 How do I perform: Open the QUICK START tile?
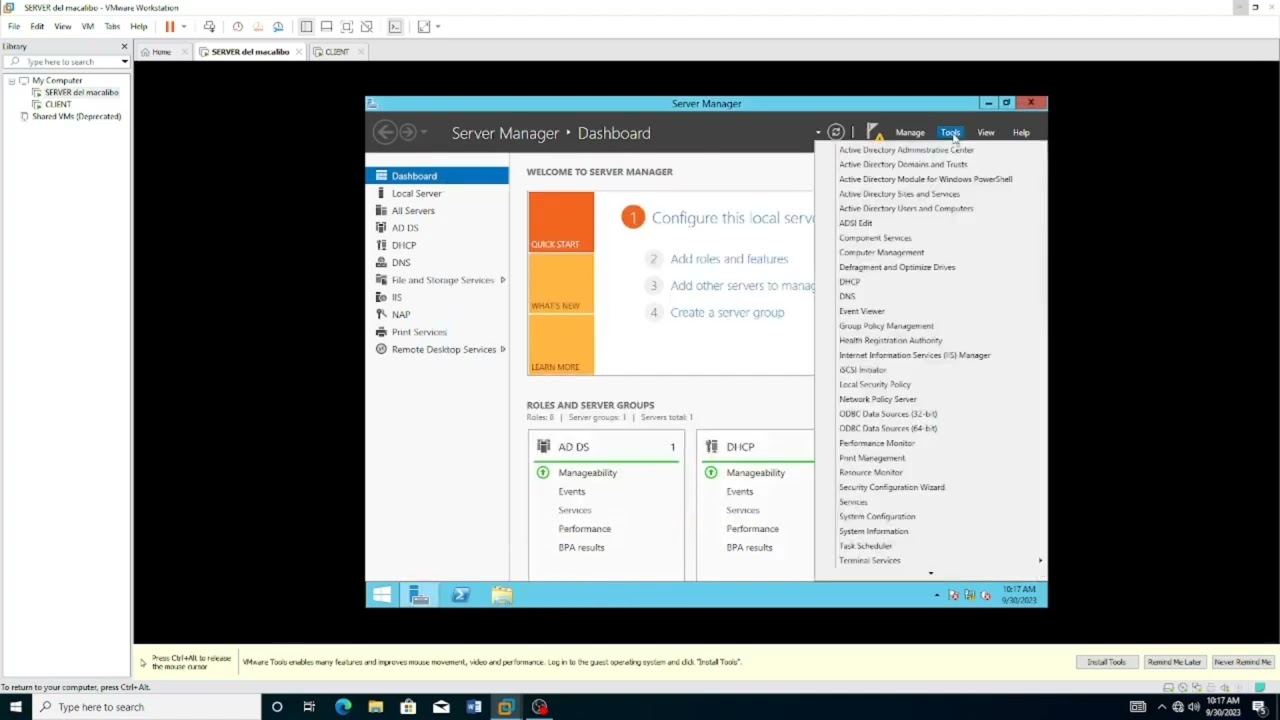(x=561, y=222)
